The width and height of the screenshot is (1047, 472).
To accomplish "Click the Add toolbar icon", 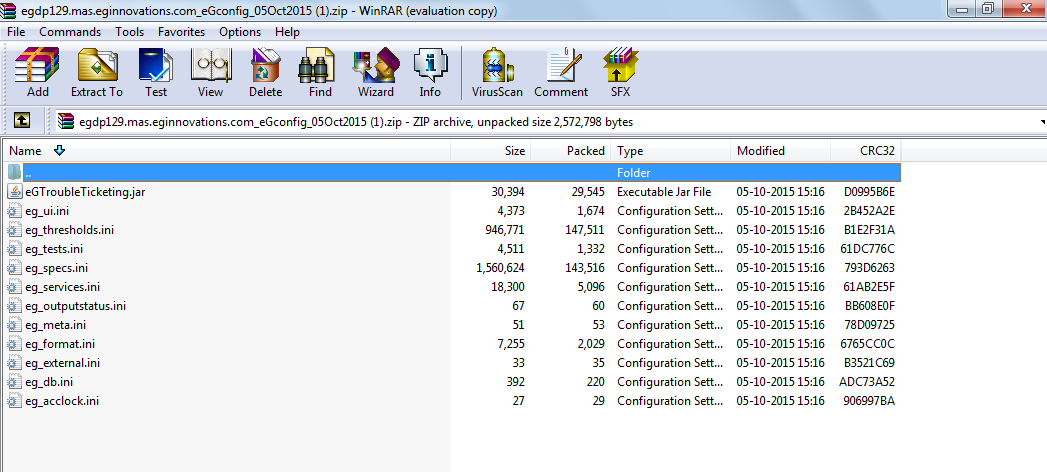I will 37,65.
